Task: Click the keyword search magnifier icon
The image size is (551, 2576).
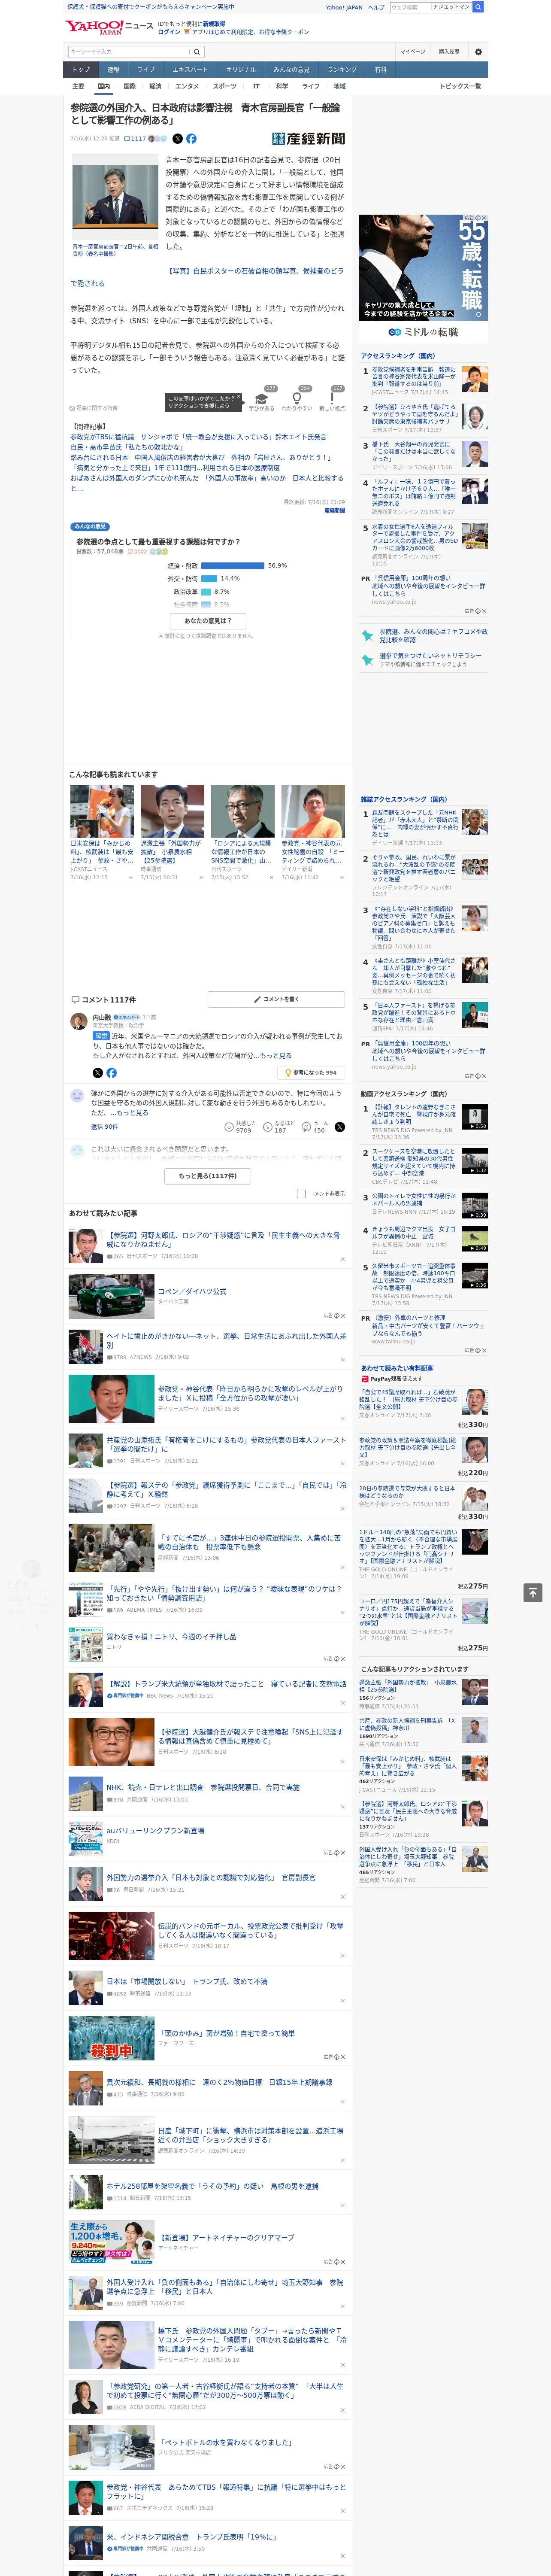Action: (197, 52)
